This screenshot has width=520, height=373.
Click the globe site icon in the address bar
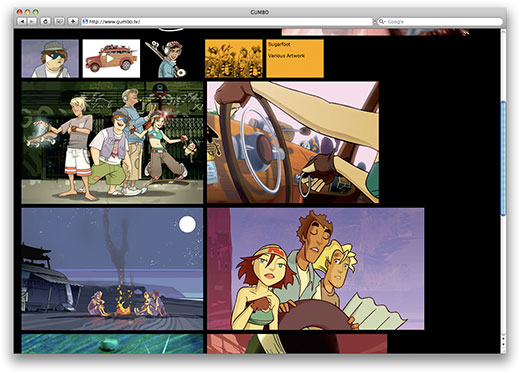(x=85, y=21)
